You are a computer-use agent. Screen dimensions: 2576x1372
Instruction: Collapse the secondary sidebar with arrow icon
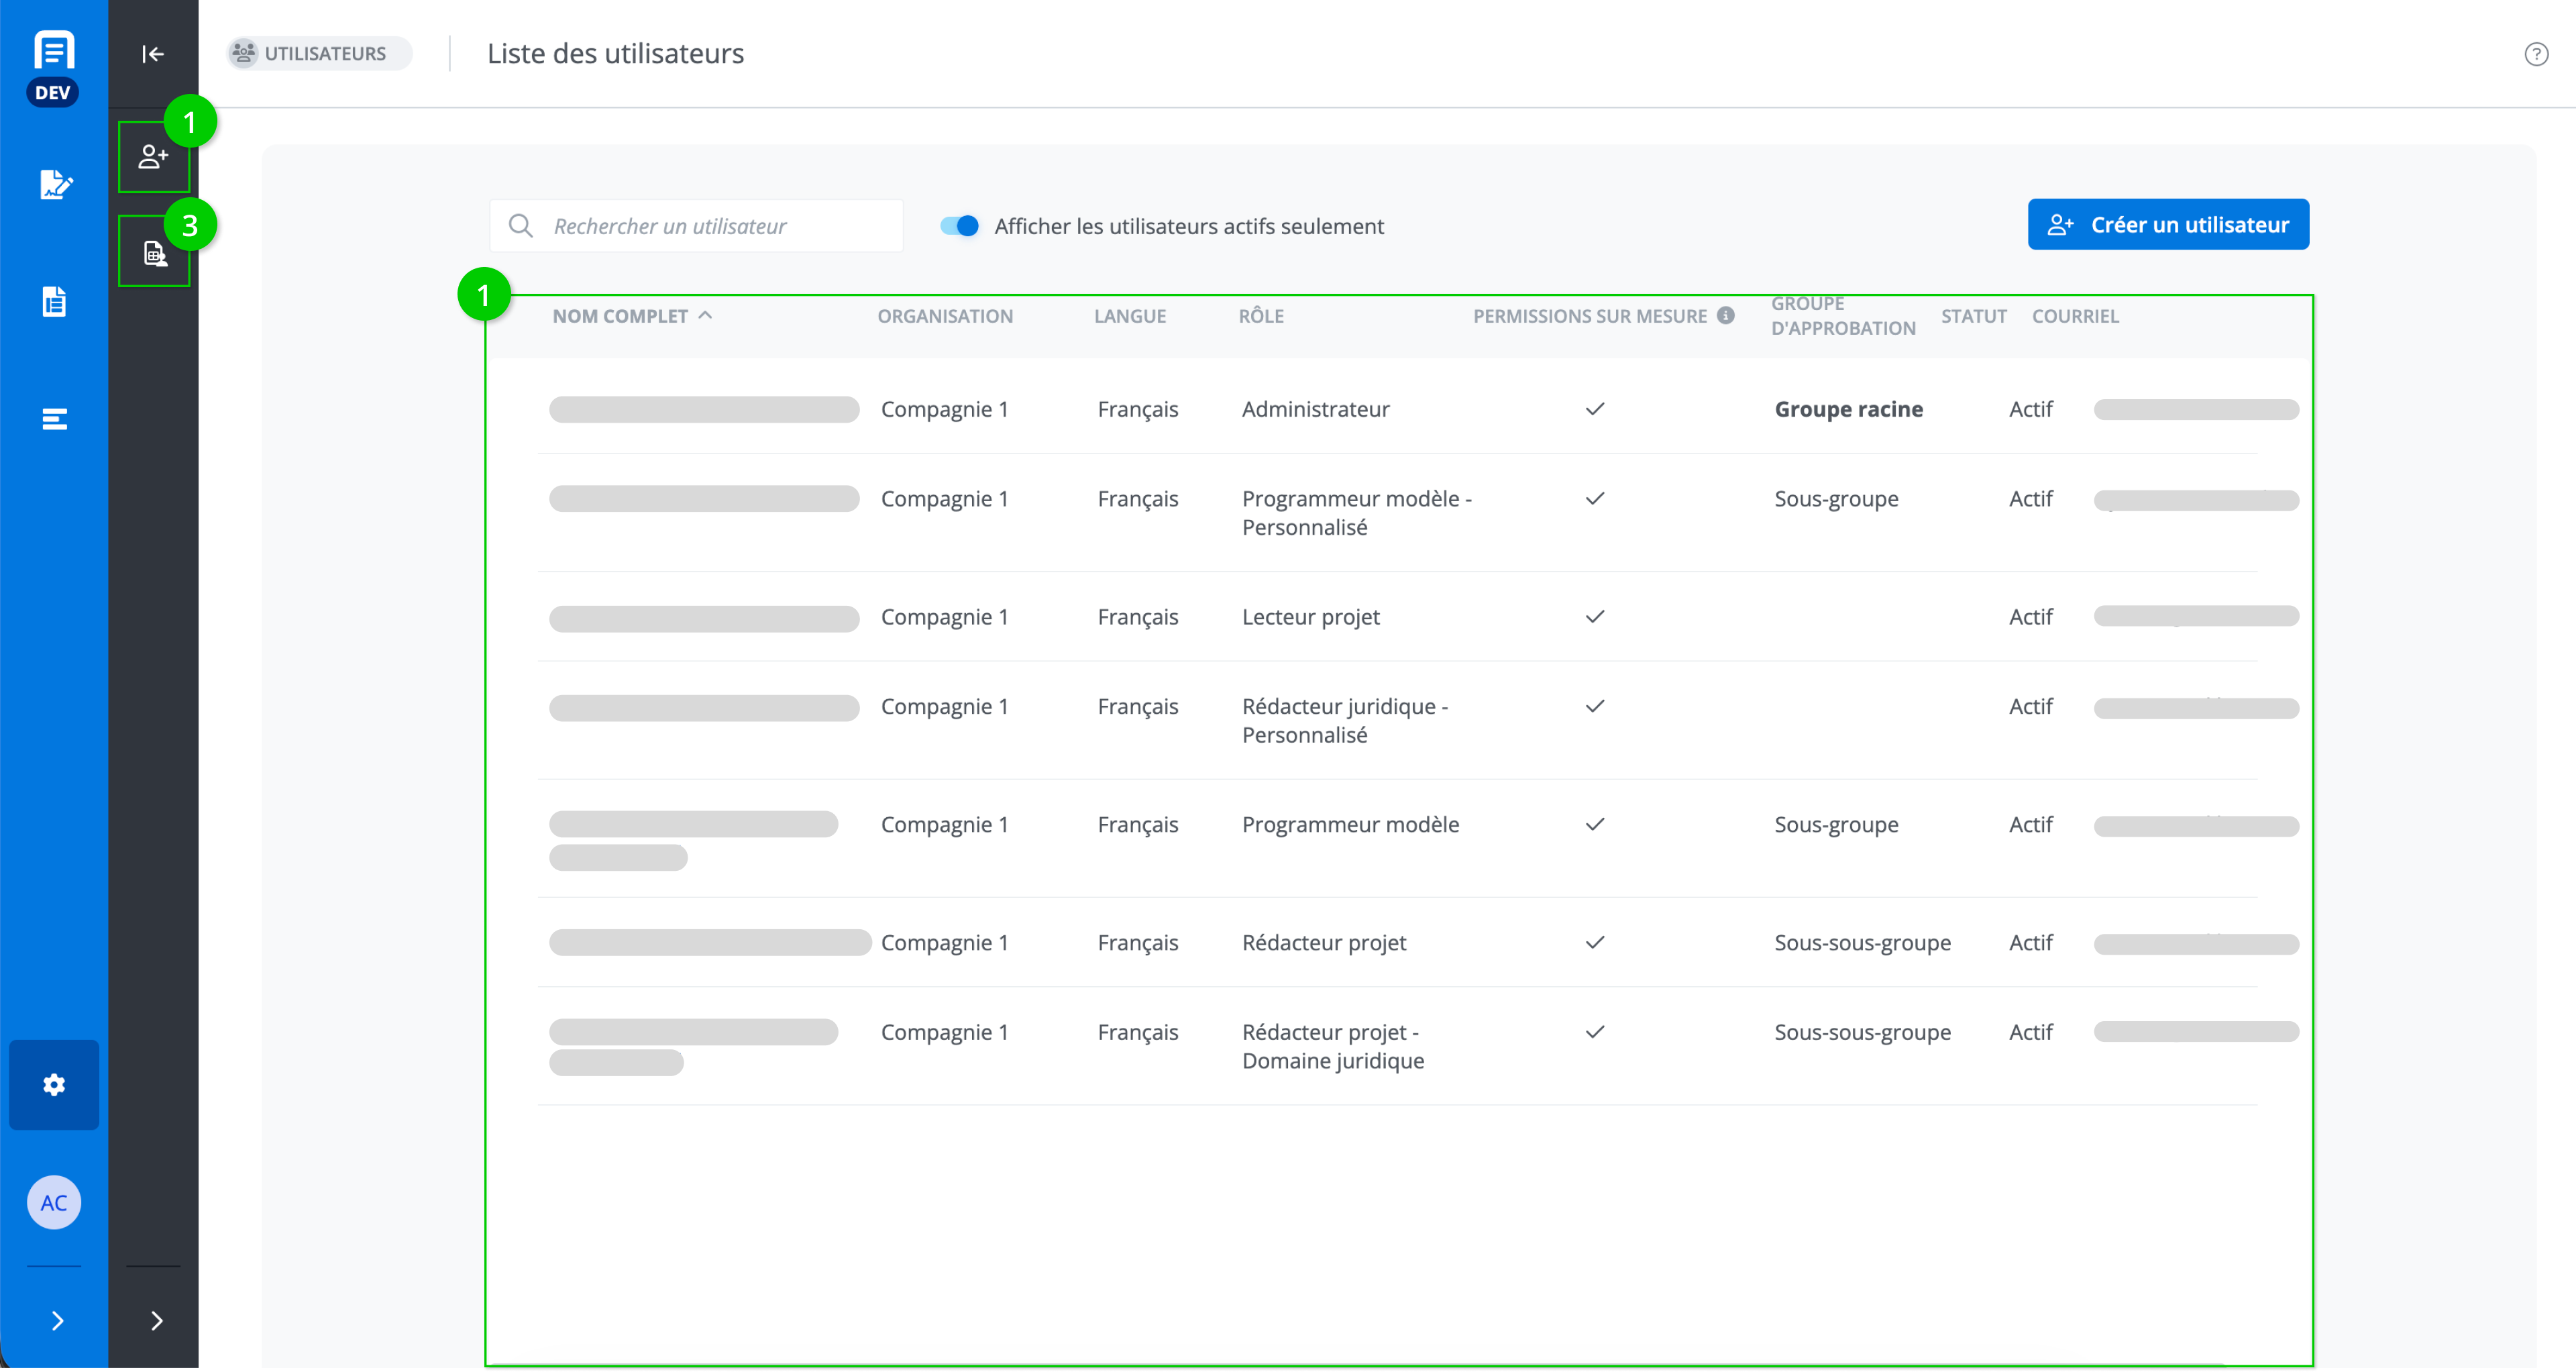[153, 54]
